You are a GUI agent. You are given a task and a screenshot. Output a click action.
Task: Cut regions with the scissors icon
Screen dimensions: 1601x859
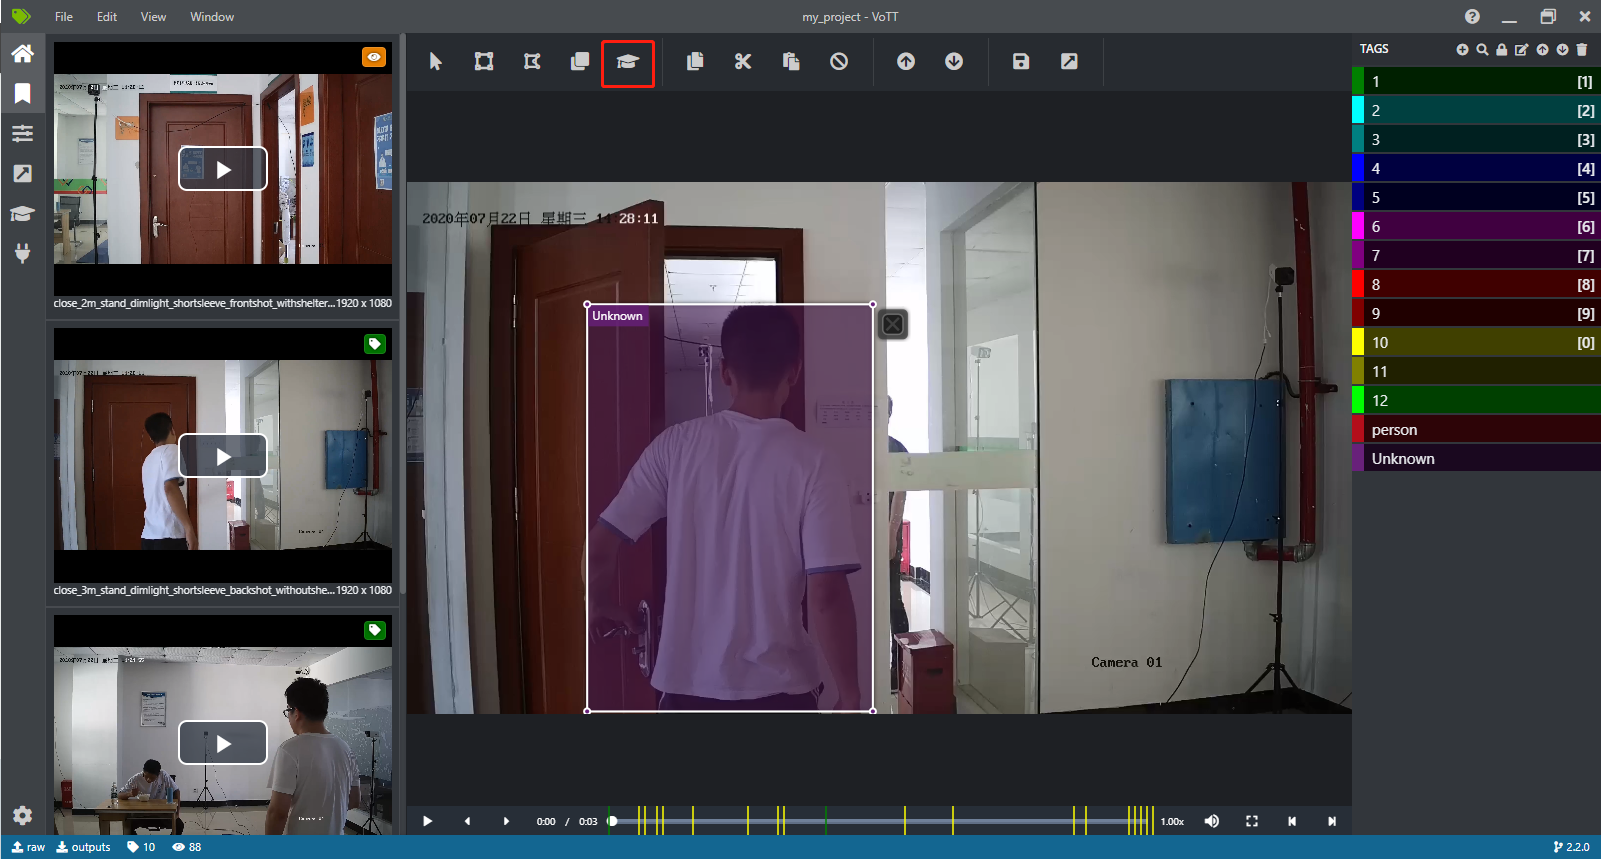coord(743,62)
